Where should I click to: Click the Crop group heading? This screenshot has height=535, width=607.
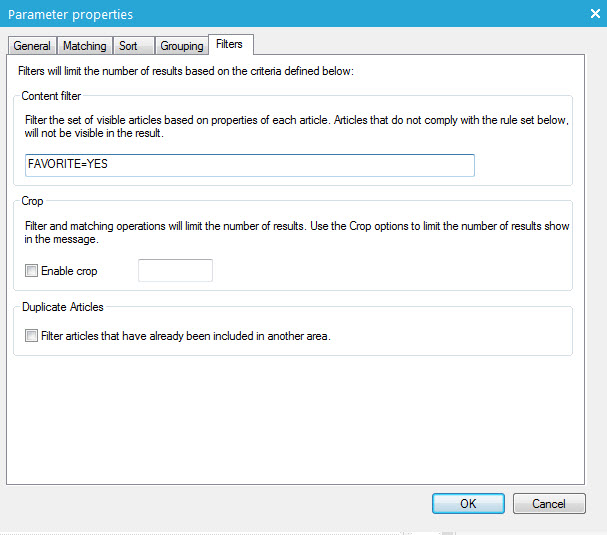(x=32, y=201)
